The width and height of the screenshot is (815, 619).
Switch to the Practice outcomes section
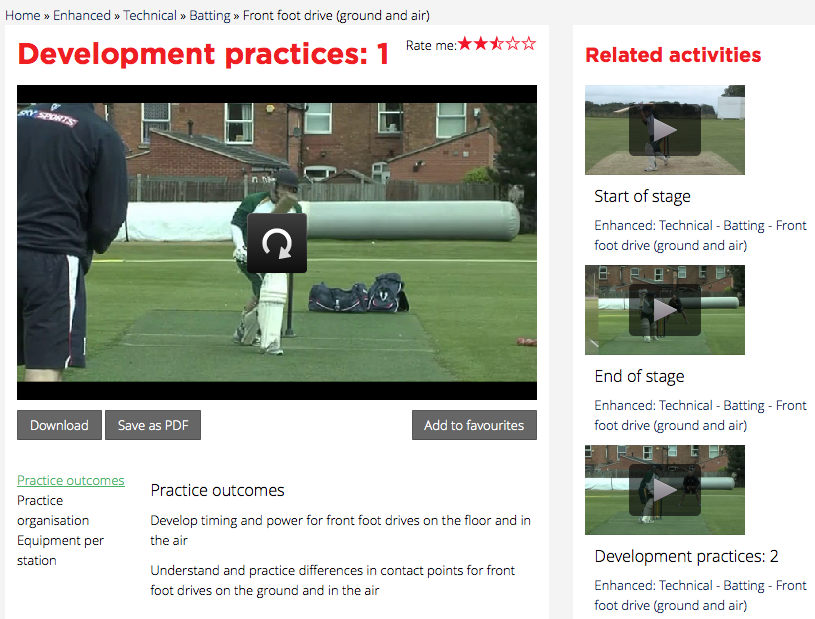(71, 480)
